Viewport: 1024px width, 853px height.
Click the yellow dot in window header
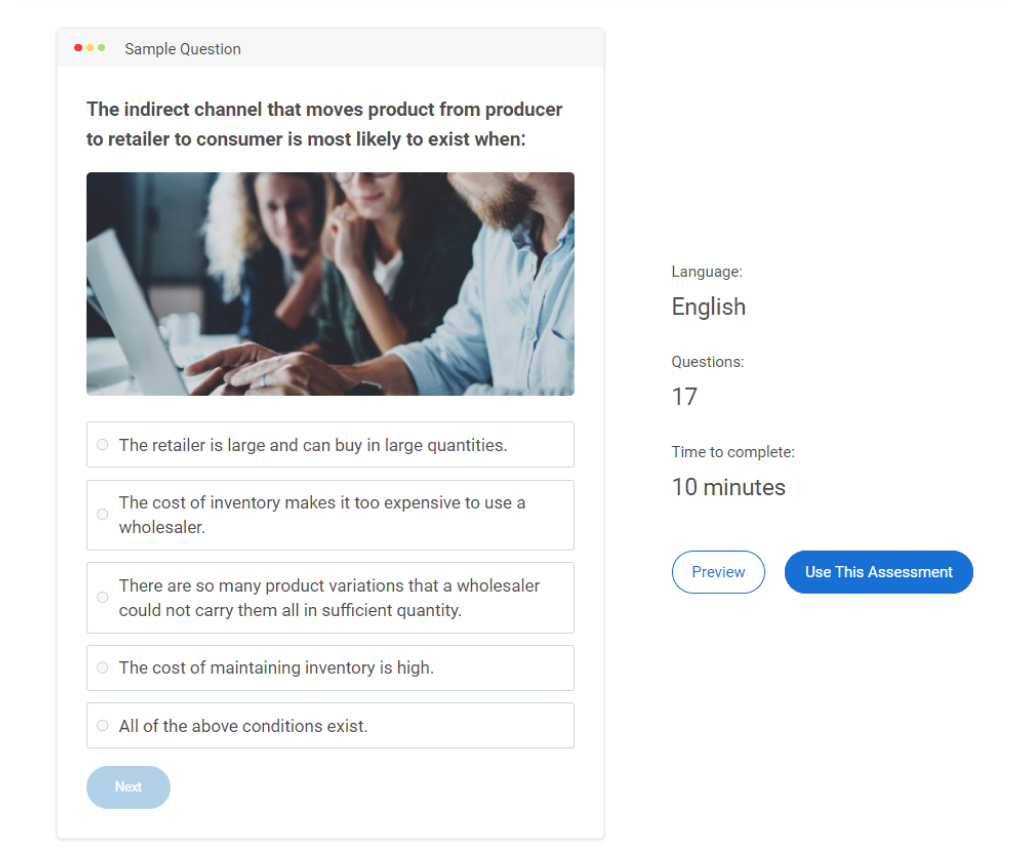[x=90, y=48]
